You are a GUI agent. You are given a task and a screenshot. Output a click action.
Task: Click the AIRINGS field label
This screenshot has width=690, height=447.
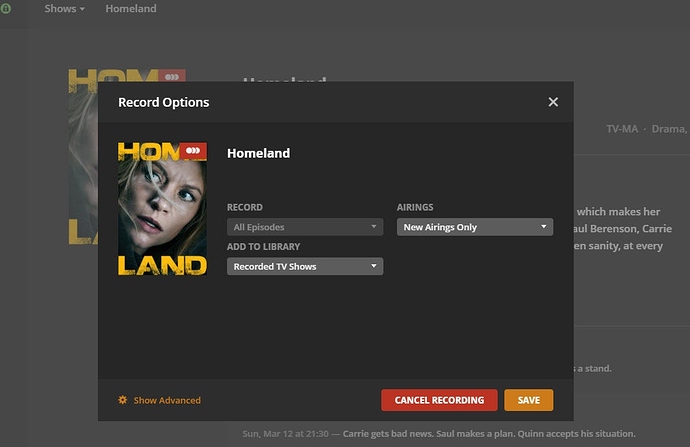pos(415,207)
